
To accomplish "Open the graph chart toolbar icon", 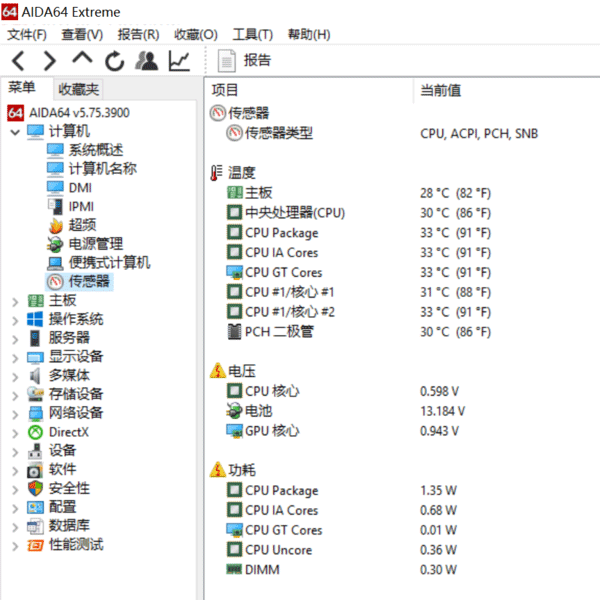I will [x=179, y=61].
